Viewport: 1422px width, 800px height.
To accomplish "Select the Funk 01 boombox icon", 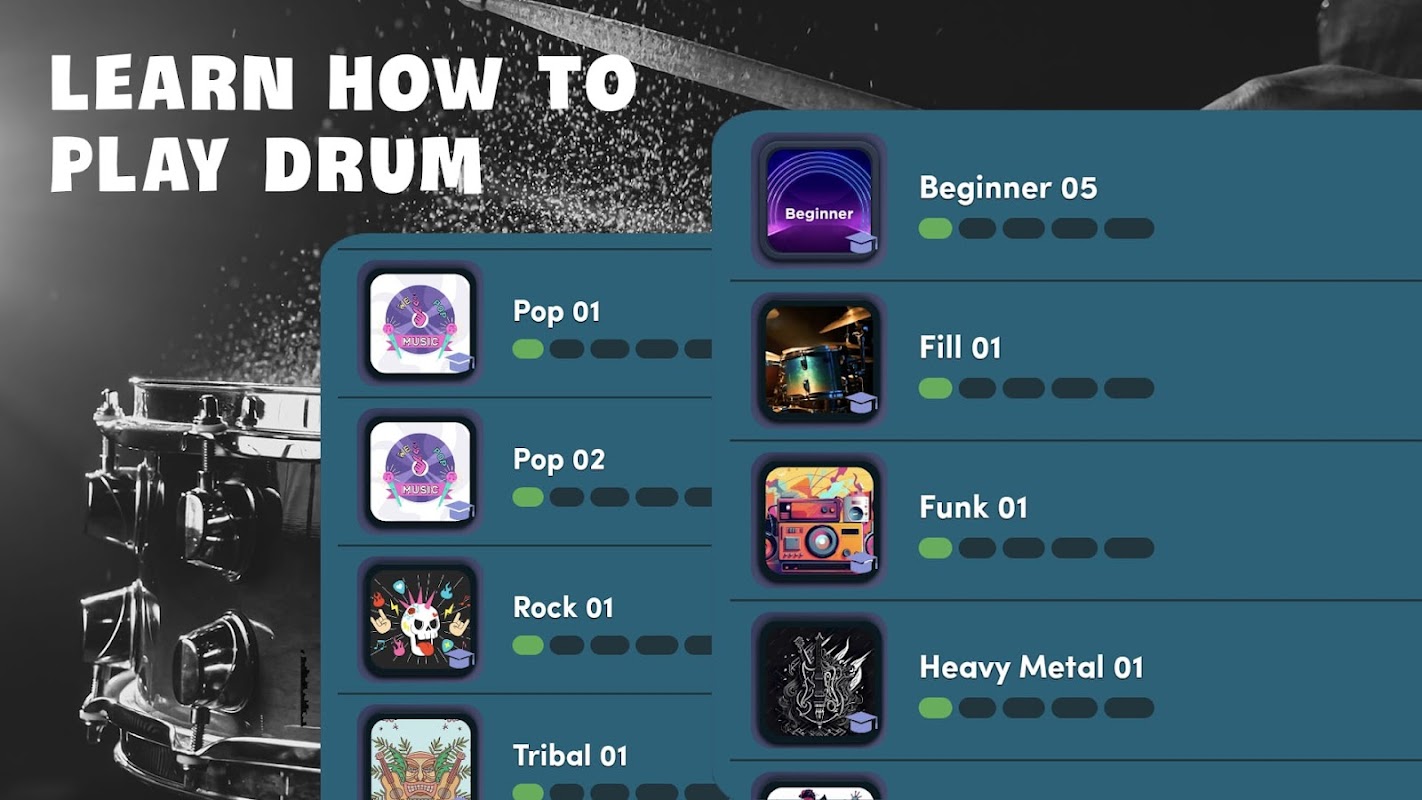I will coord(819,520).
